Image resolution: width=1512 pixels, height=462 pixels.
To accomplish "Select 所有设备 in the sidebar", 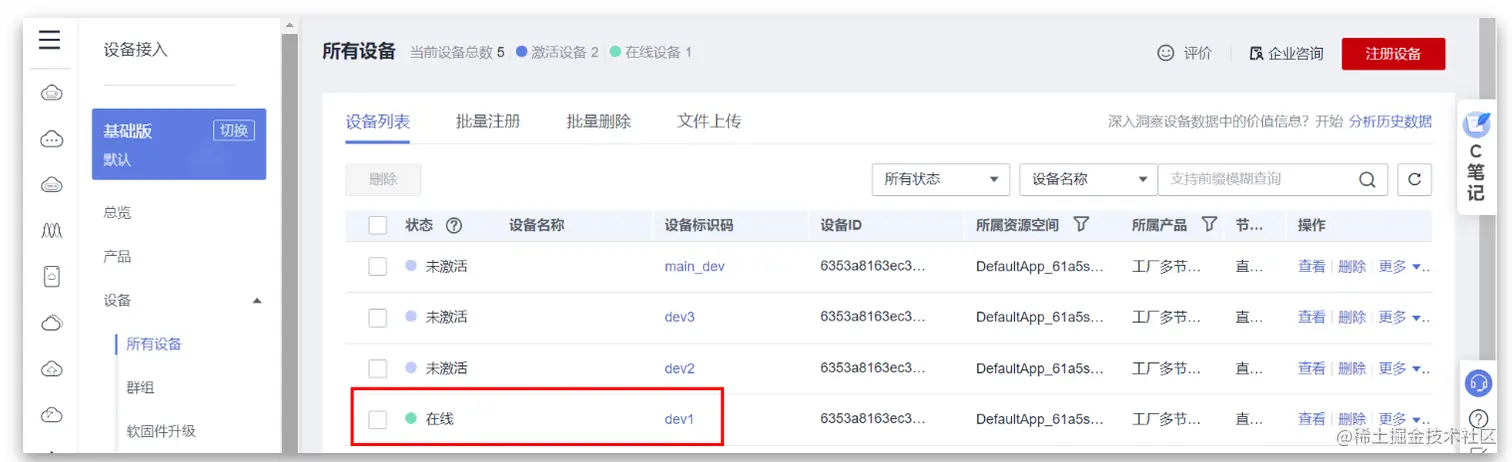I will tap(154, 344).
